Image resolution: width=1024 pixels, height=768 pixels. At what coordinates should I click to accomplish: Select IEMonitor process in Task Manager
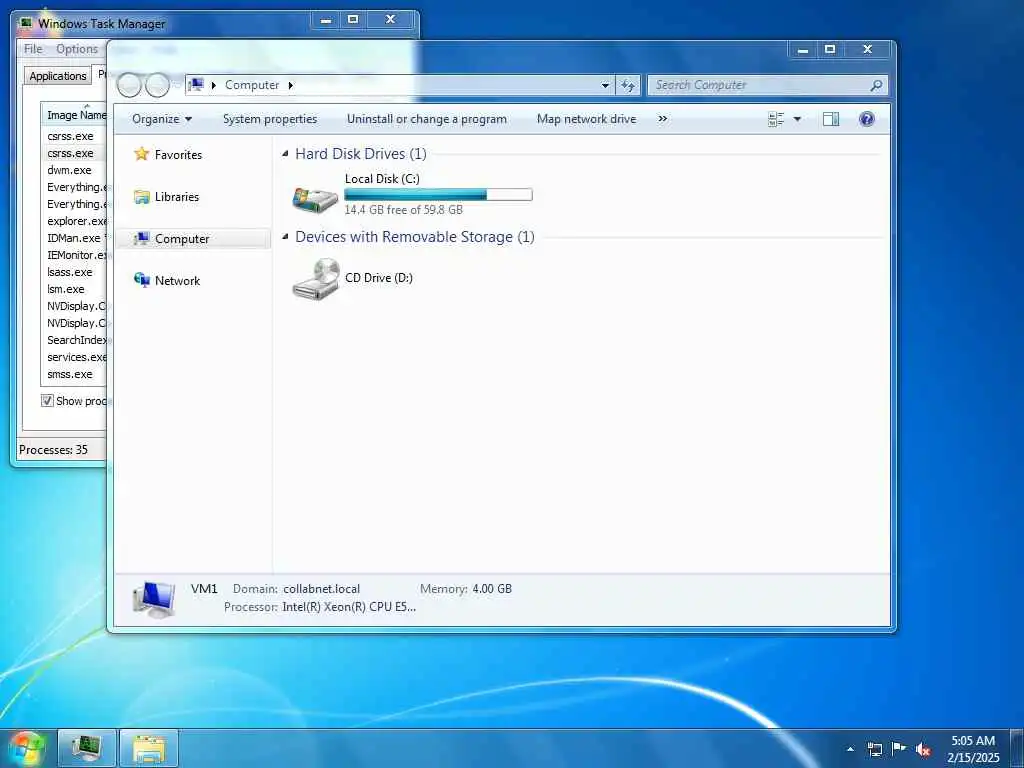tap(74, 255)
